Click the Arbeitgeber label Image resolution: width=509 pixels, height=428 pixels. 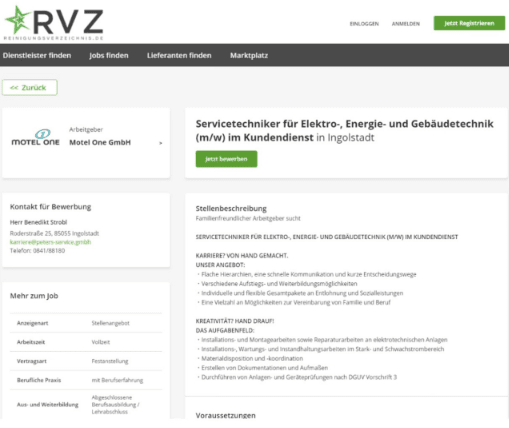(x=86, y=130)
